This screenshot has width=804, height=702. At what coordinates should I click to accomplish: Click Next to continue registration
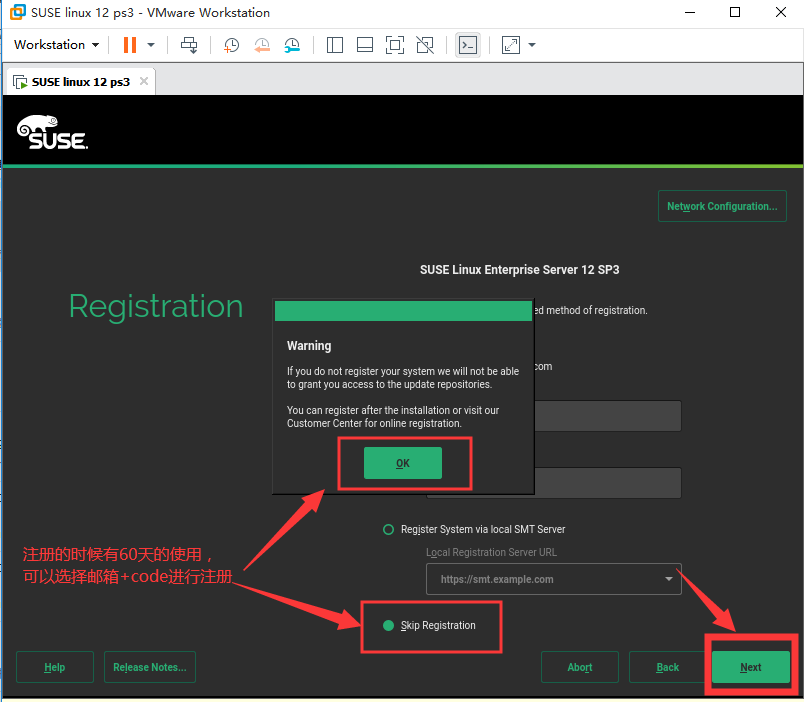pos(750,667)
